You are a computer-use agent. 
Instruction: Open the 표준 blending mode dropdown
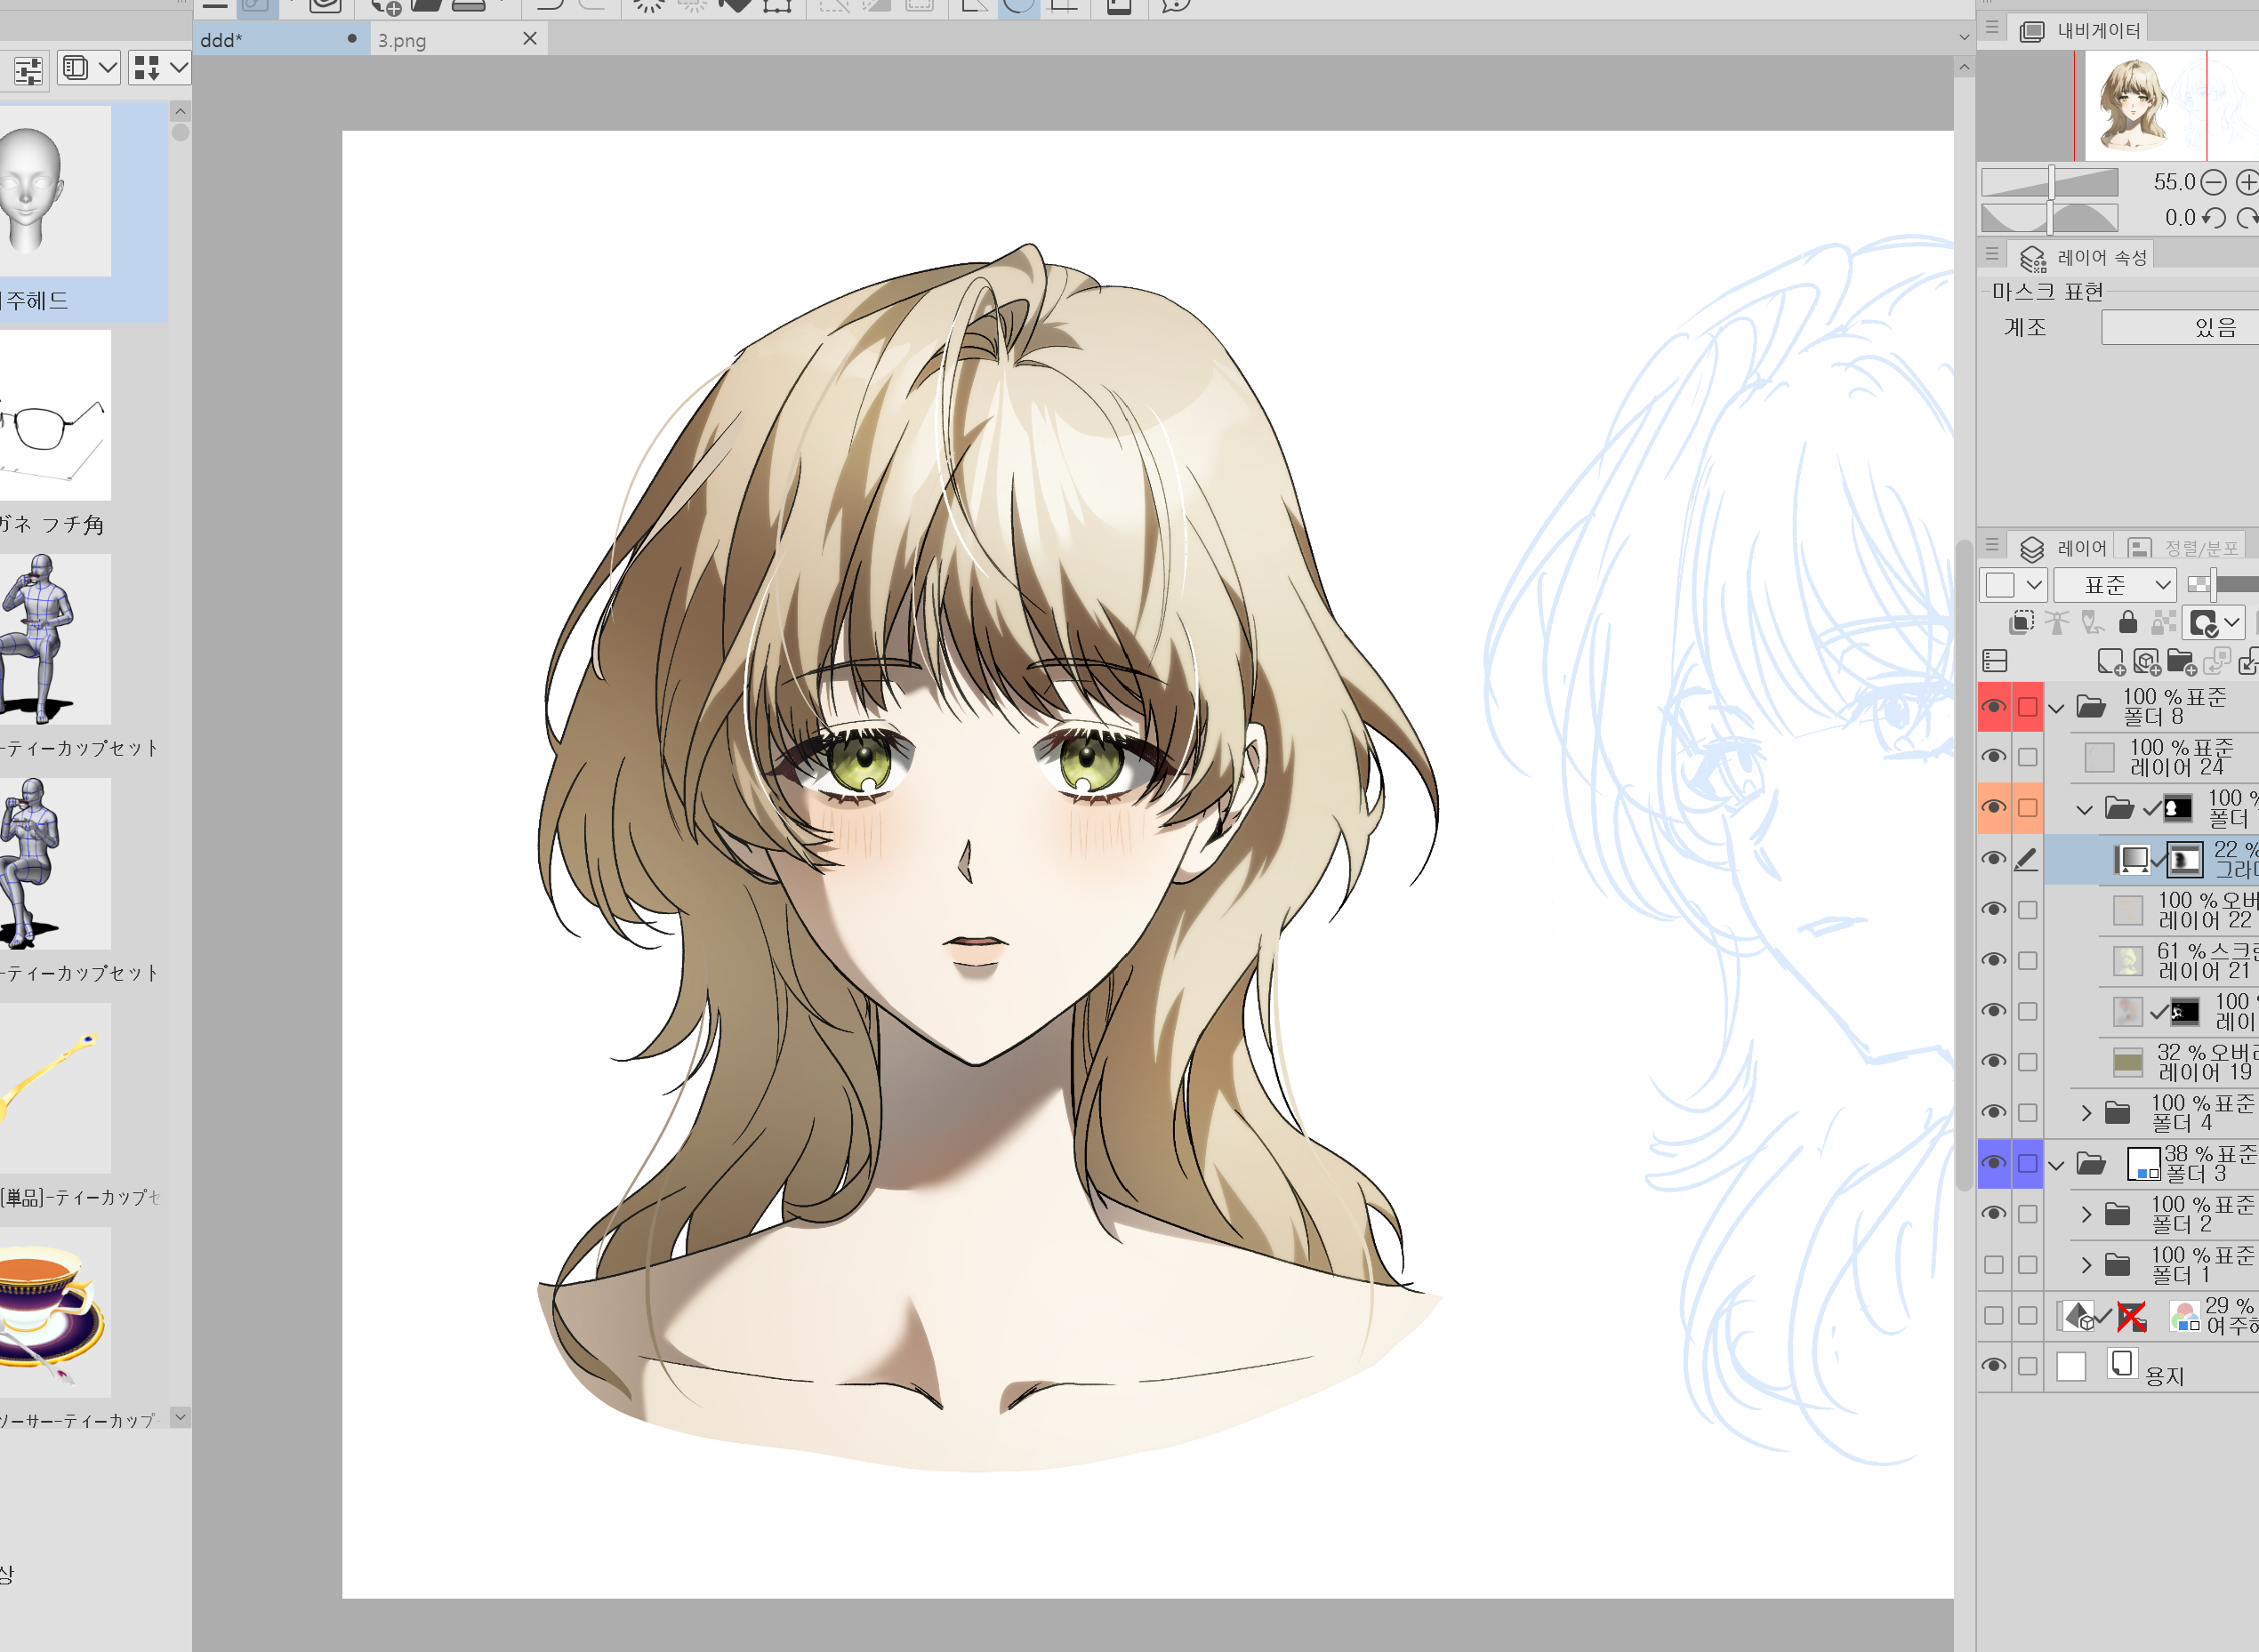click(x=2116, y=585)
